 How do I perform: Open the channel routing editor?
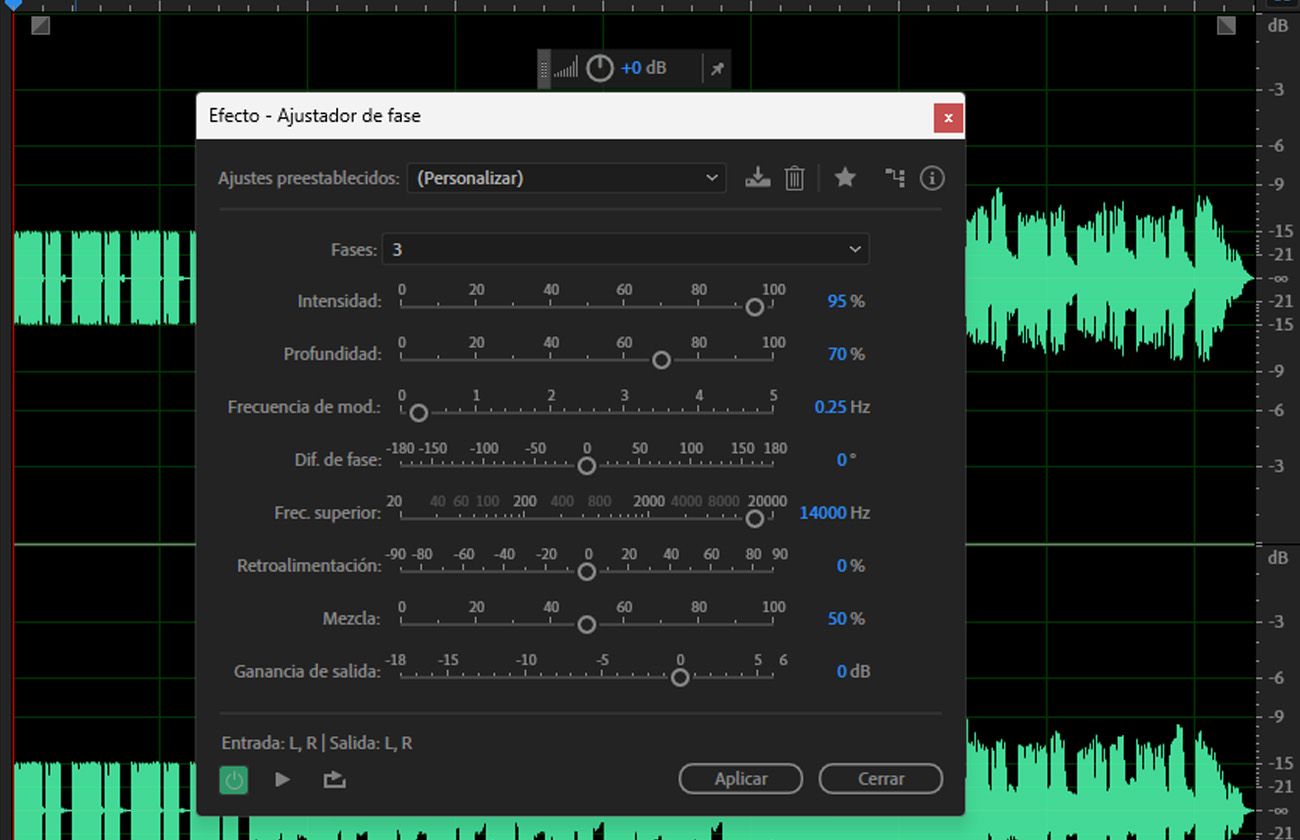[x=895, y=177]
